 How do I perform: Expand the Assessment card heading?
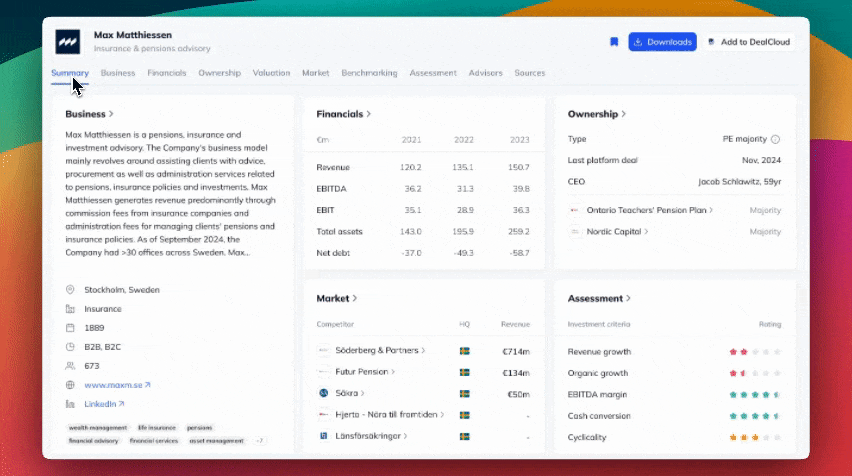pyautogui.click(x=599, y=298)
